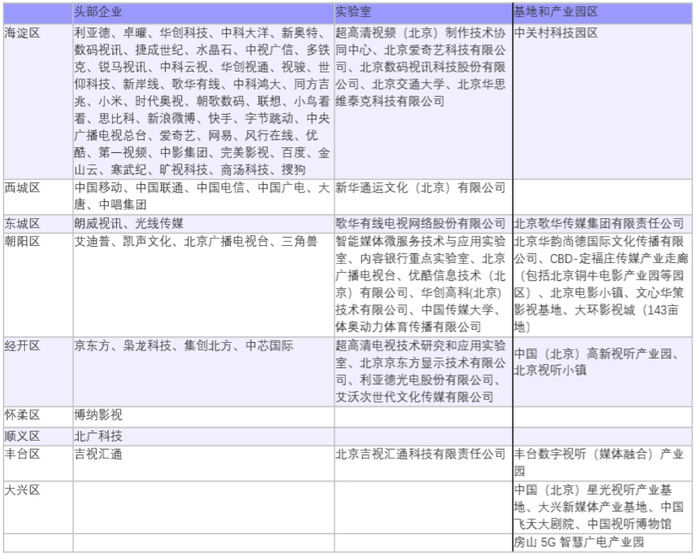Select the cell containing 中关村科技园区
The image size is (700, 559).
tap(603, 101)
